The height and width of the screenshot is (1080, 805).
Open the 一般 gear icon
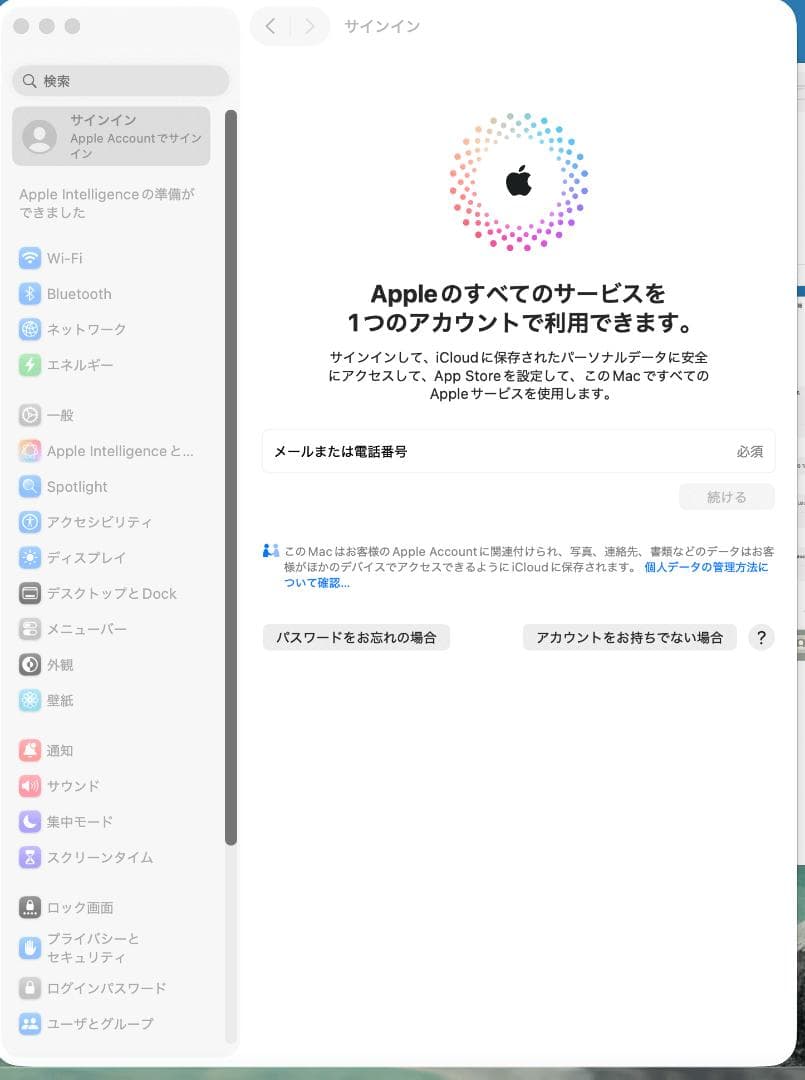pos(30,415)
